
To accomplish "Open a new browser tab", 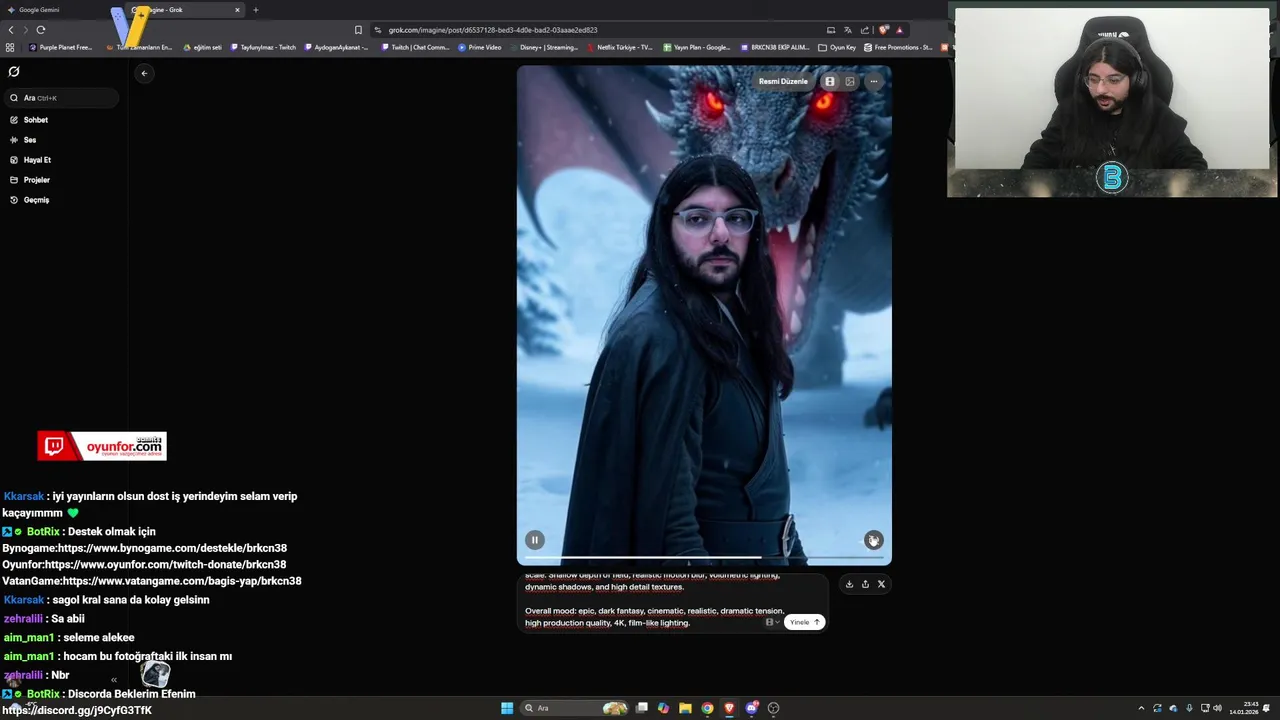I will (x=255, y=10).
